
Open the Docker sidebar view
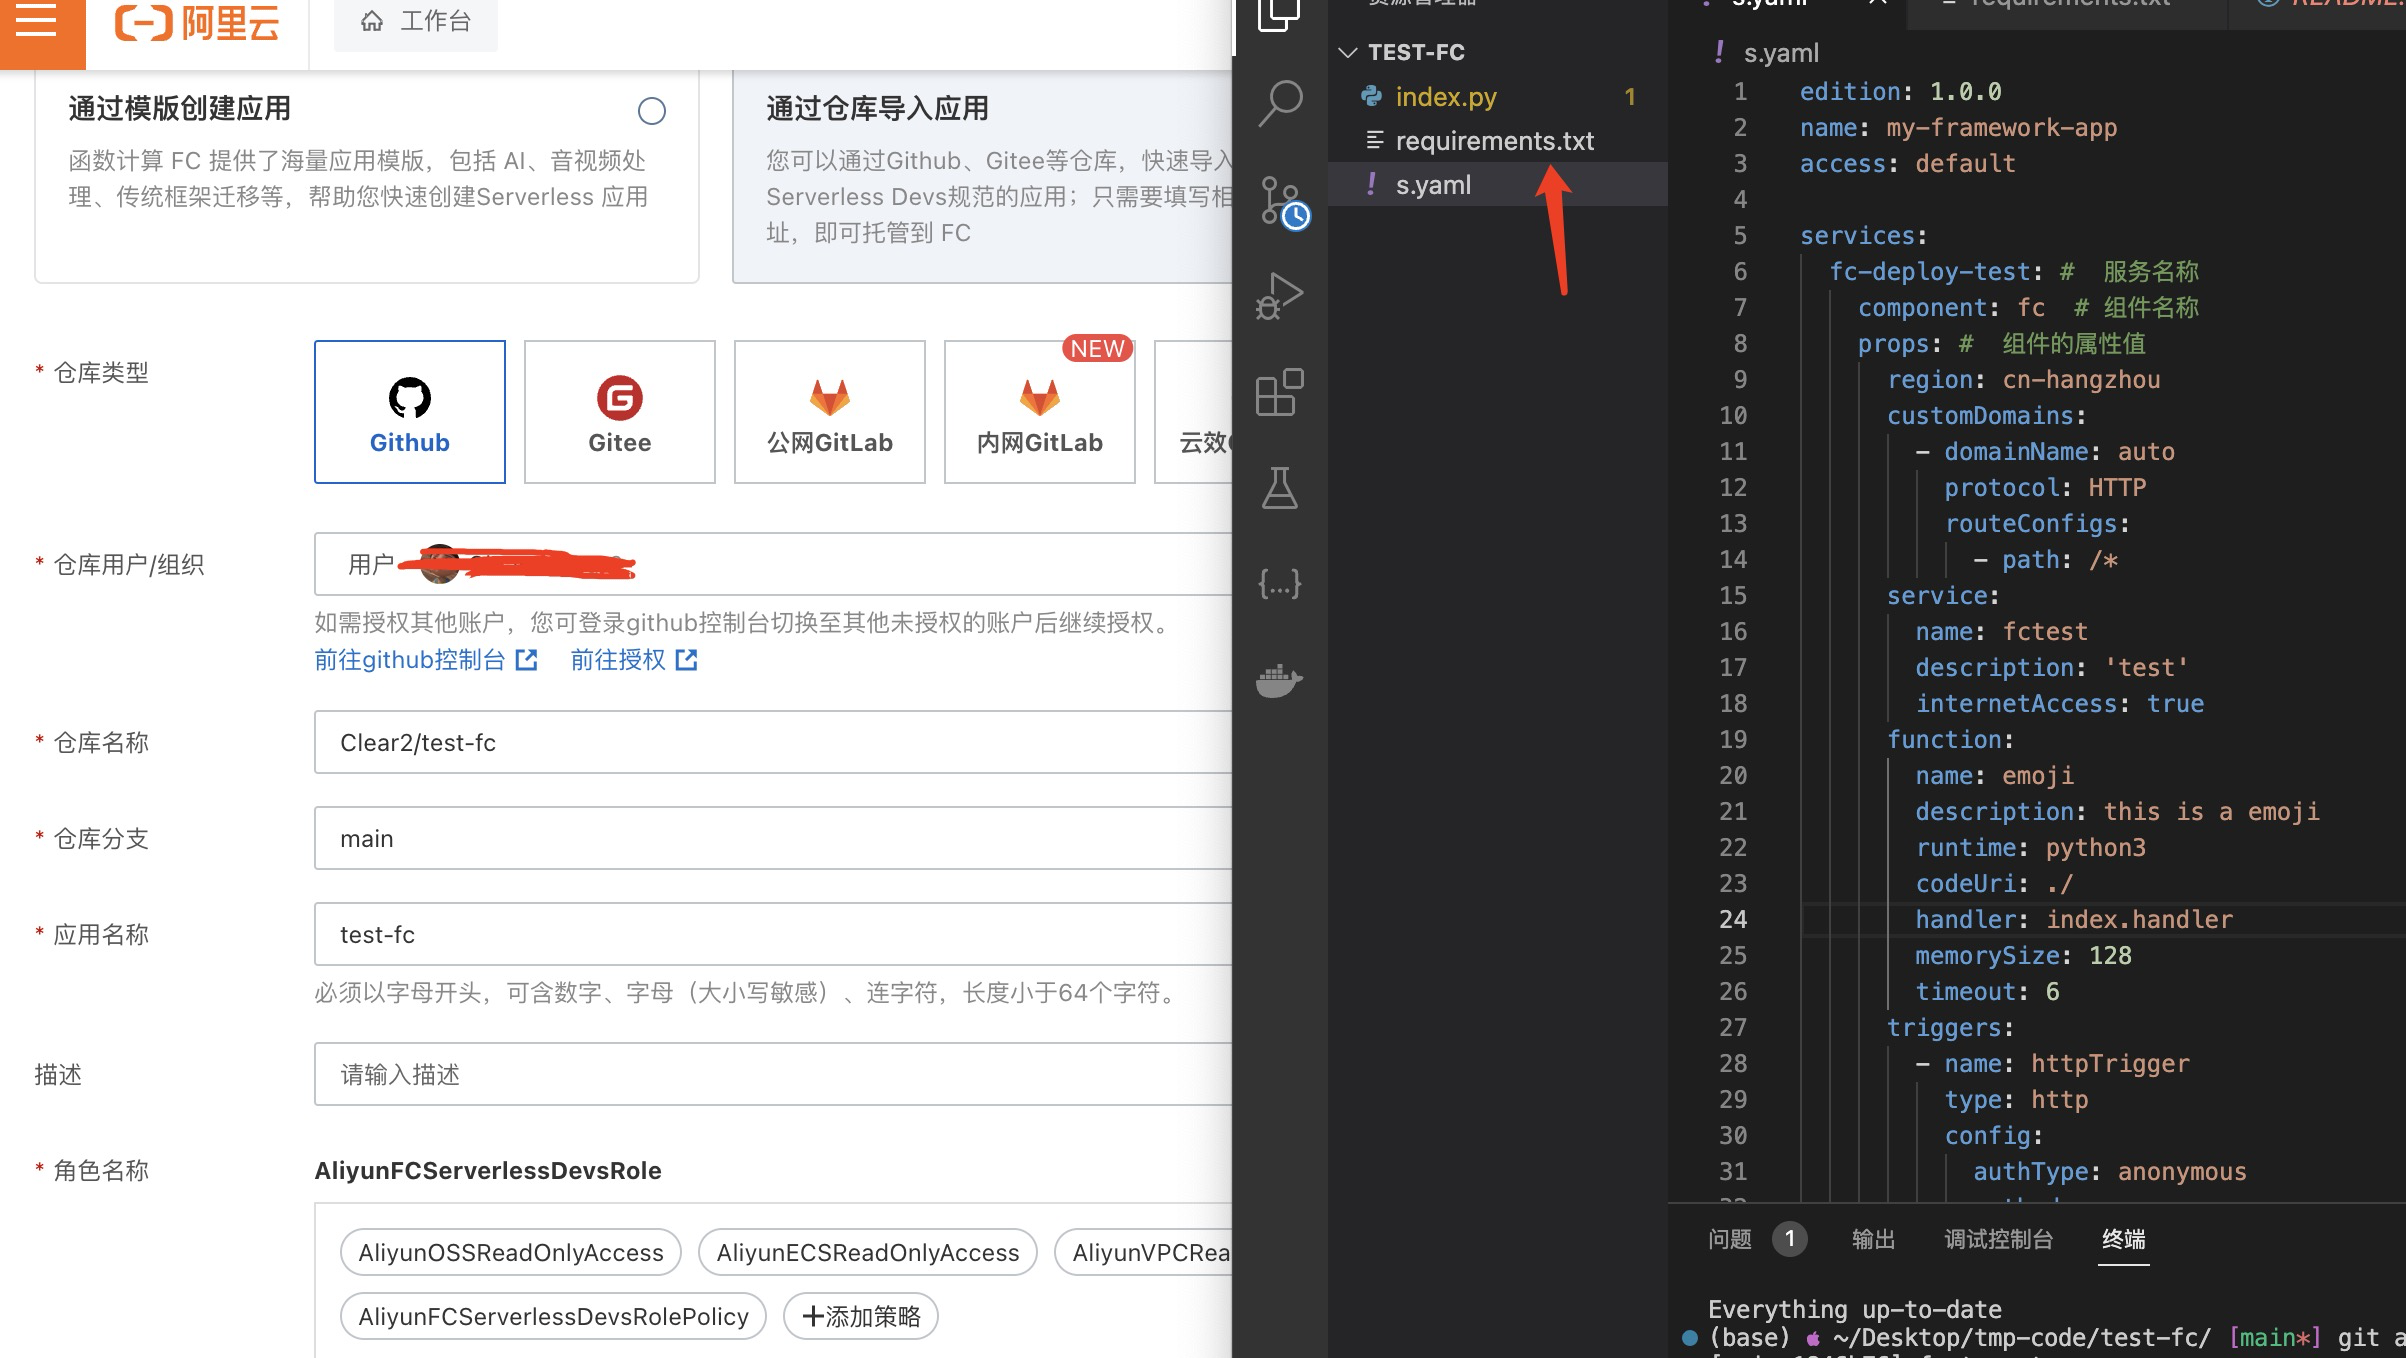[x=1280, y=680]
